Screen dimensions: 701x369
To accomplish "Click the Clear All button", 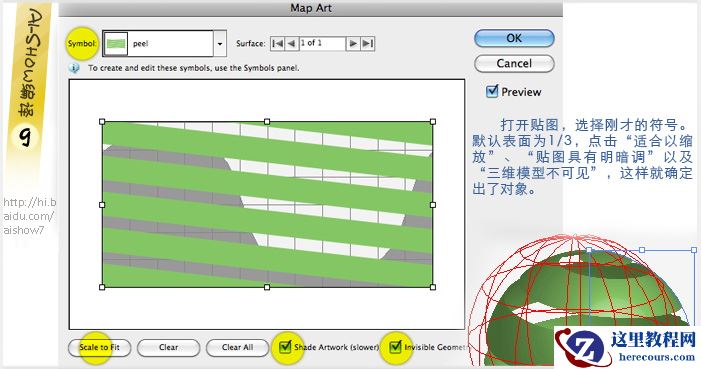I will pos(237,347).
